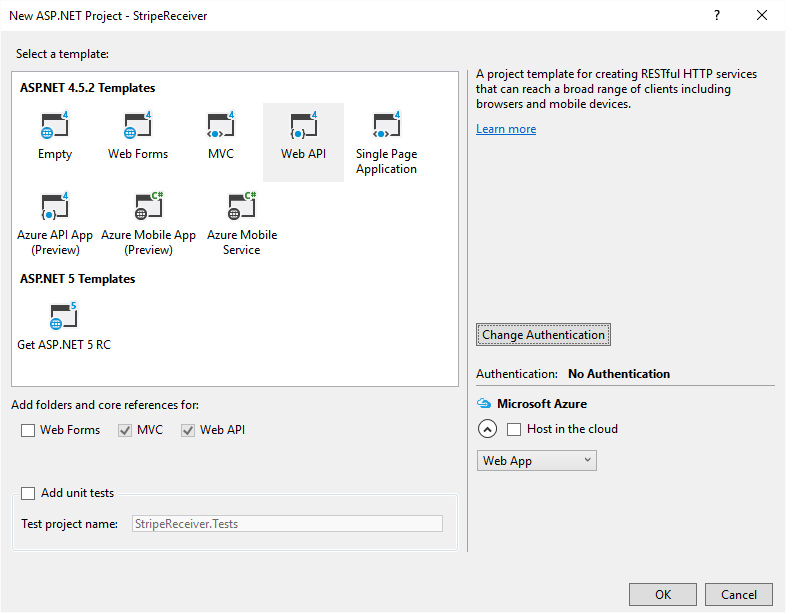Click the Add folders and core references label
Viewport: 786px width, 613px height.
click(105, 405)
